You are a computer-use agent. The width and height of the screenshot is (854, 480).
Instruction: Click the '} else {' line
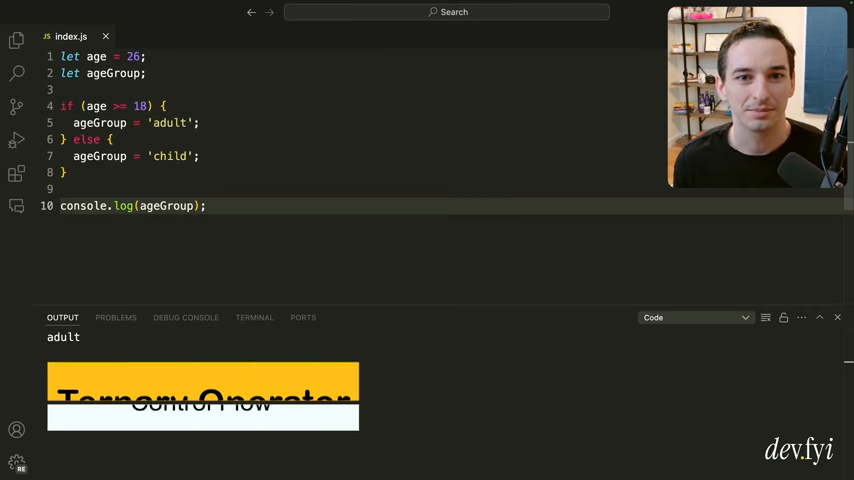tap(87, 139)
